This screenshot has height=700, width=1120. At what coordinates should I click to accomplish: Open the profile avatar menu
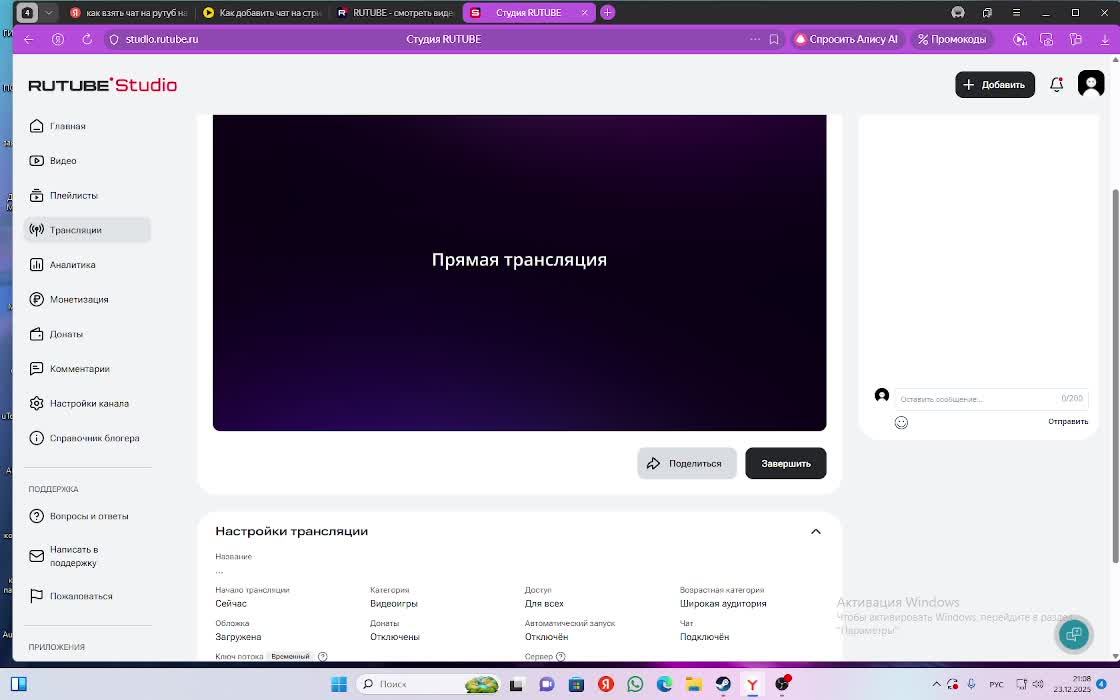click(1091, 84)
